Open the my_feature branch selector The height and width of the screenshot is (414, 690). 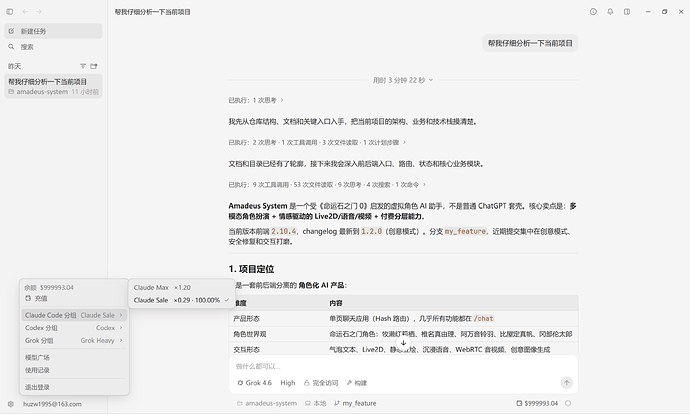[x=355, y=403]
